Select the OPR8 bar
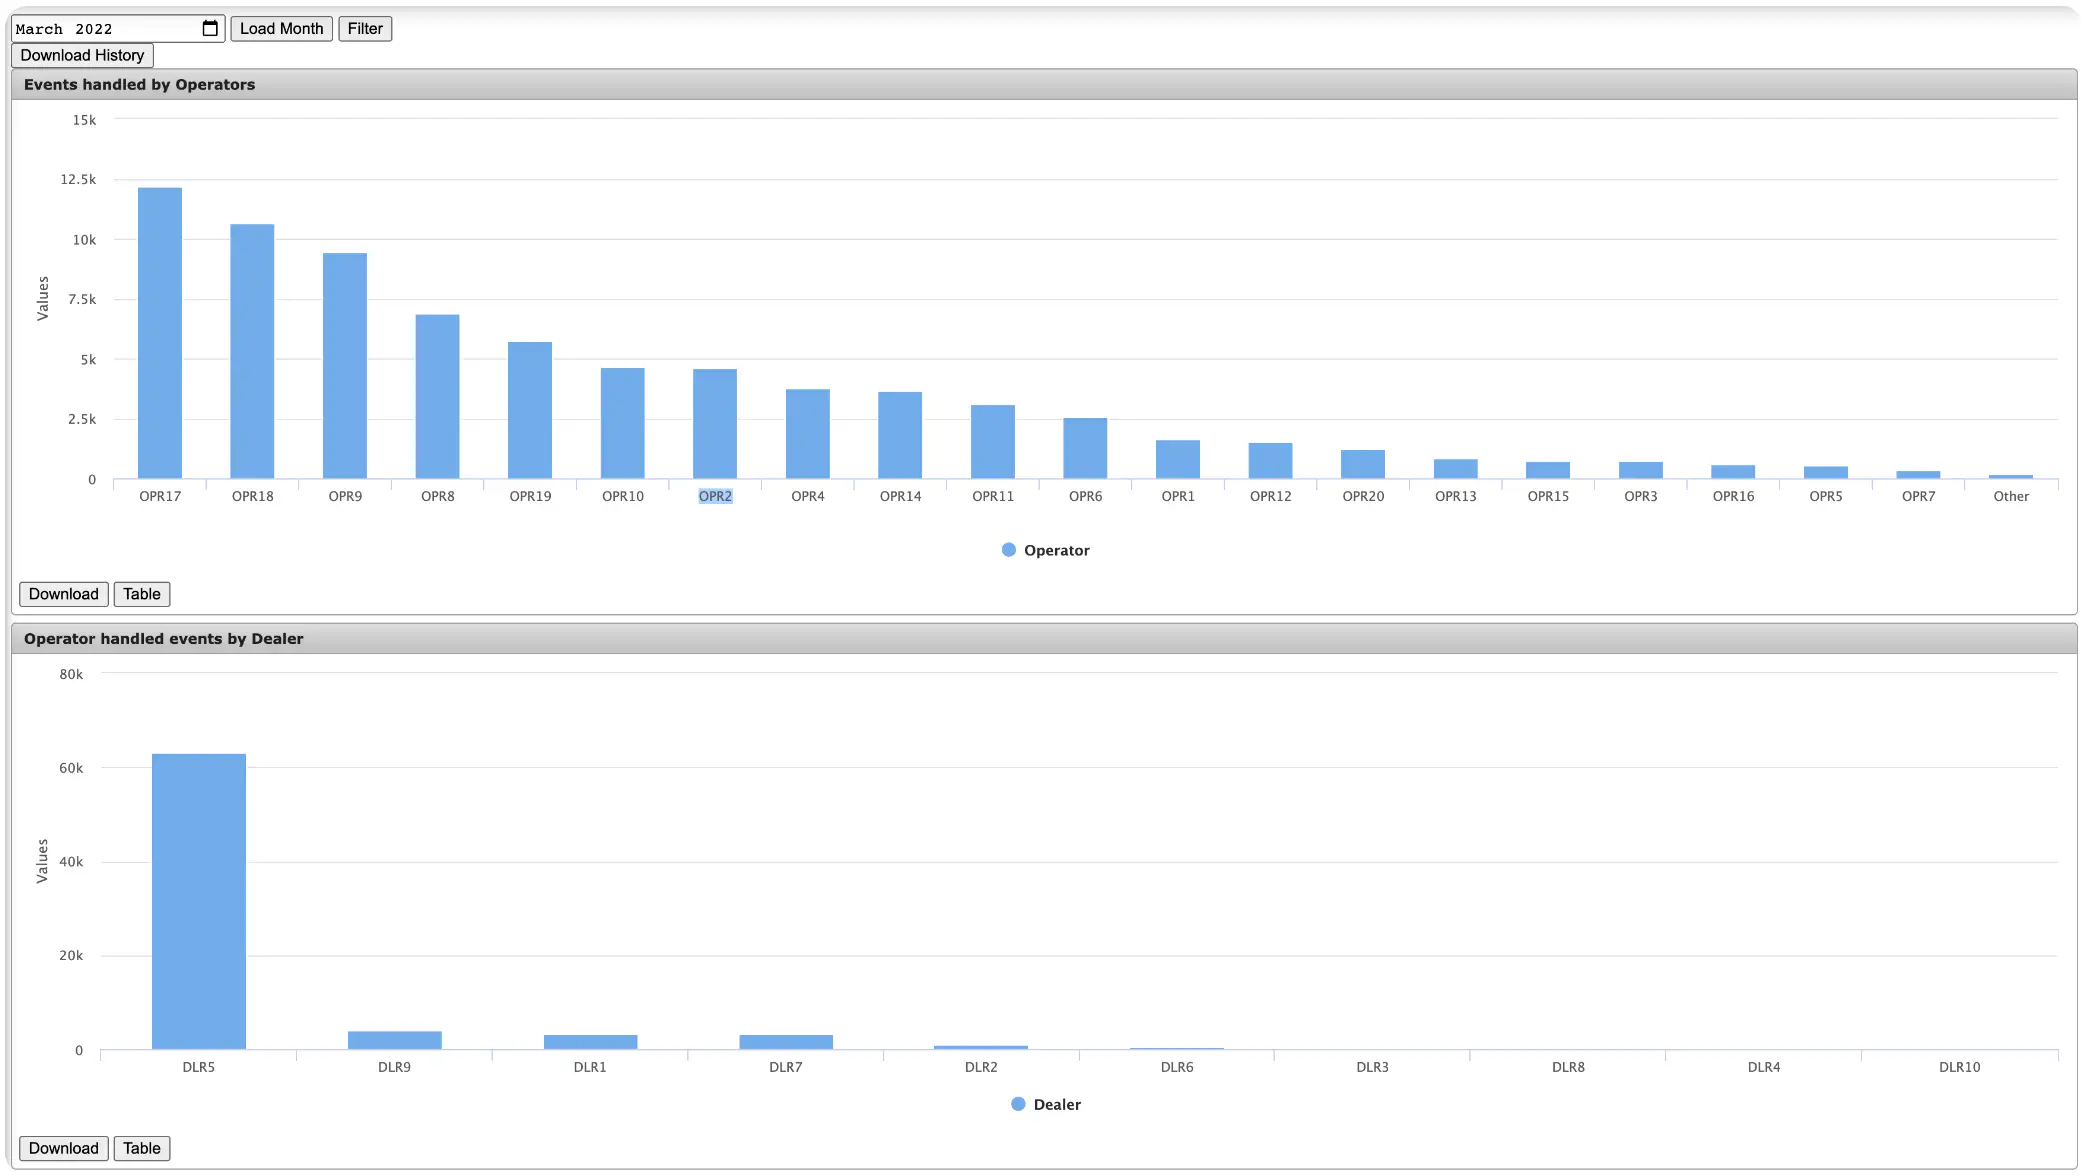Image resolution: width=2086 pixels, height=1176 pixels. pos(437,397)
